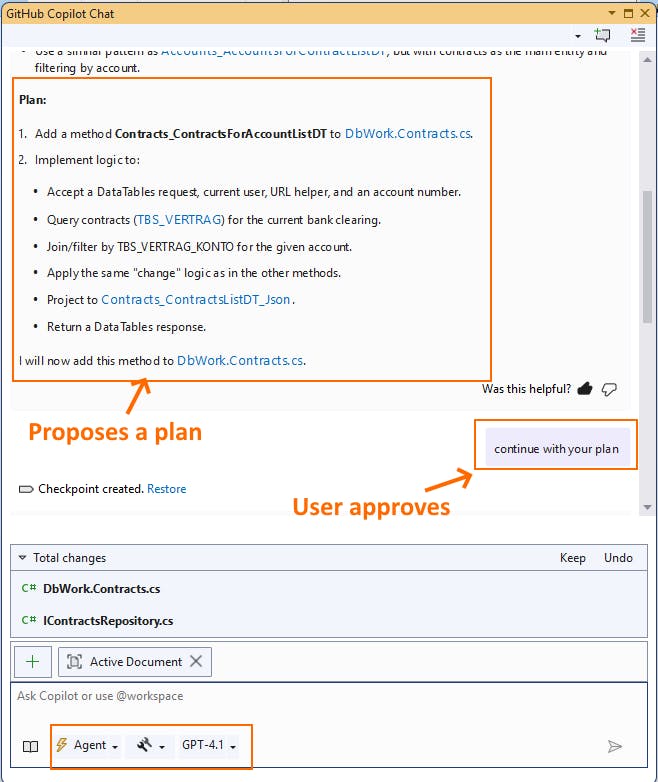Start a new Copilot chat thread
The height and width of the screenshot is (782, 658).
(x=602, y=35)
